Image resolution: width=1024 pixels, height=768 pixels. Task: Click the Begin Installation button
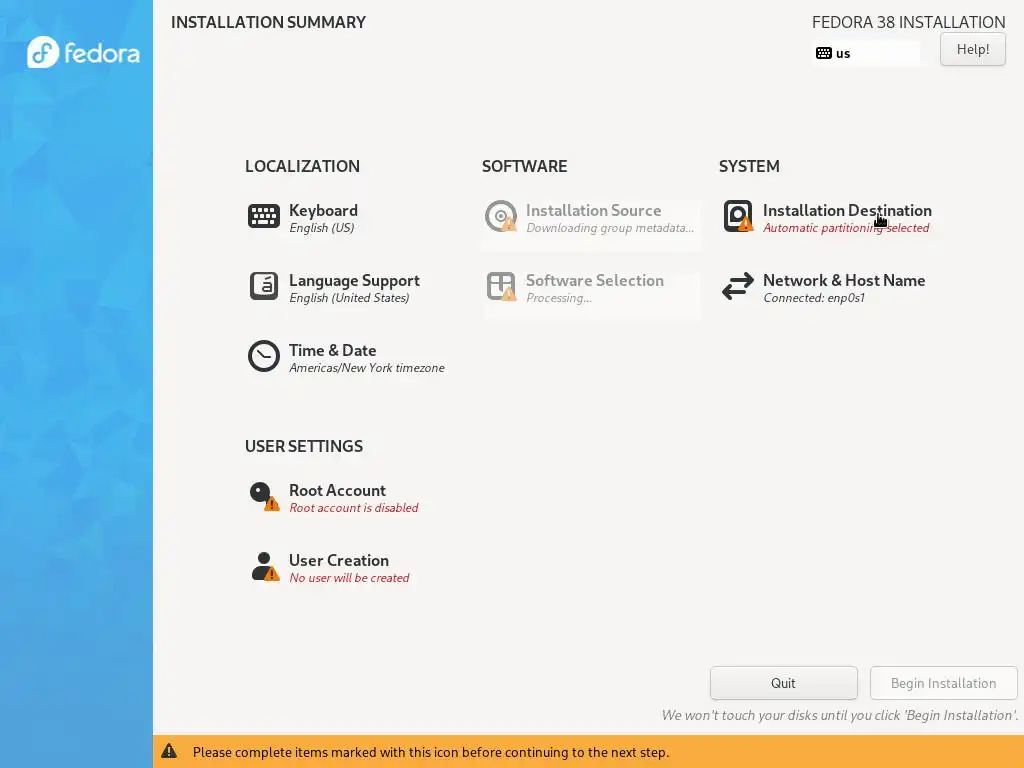coord(944,683)
